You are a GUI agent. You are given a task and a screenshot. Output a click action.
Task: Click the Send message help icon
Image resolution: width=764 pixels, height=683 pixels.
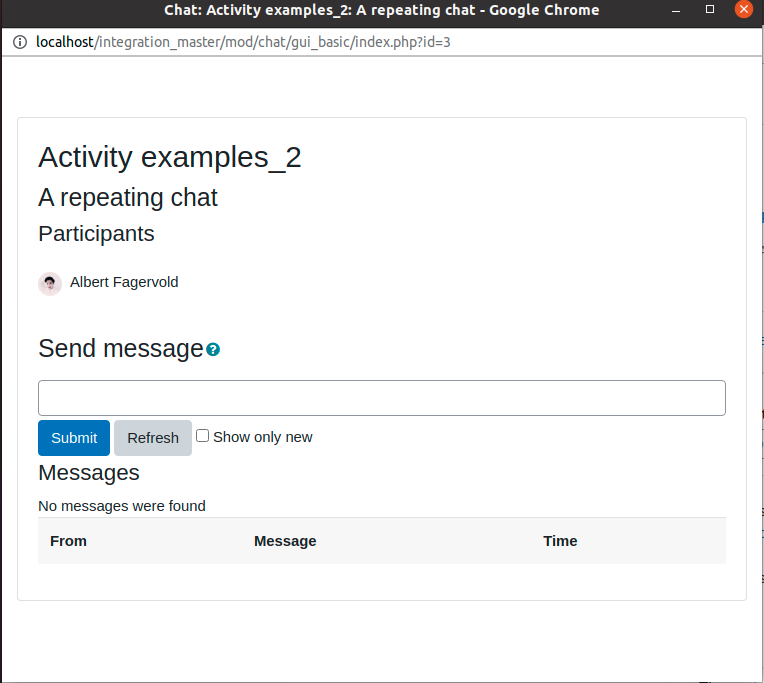point(213,349)
